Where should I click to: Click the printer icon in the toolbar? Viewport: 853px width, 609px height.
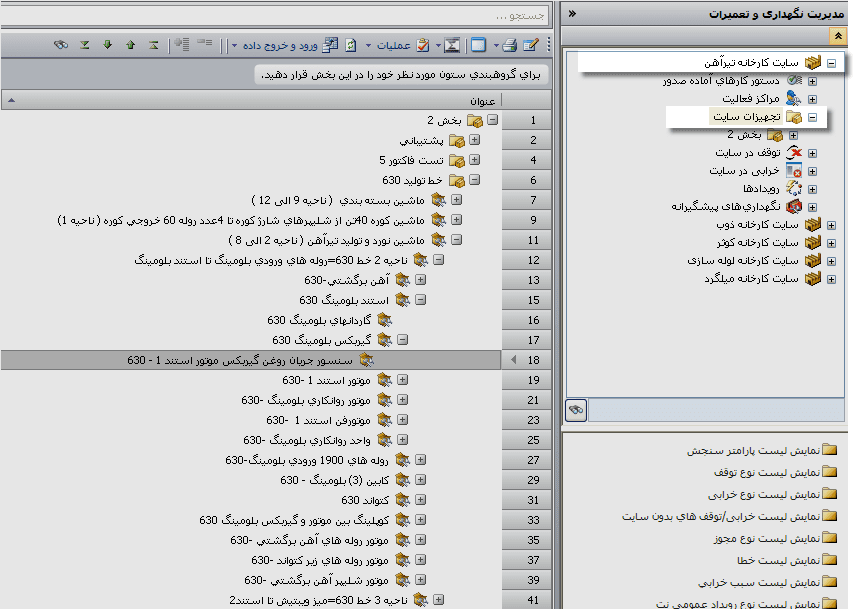coord(508,45)
